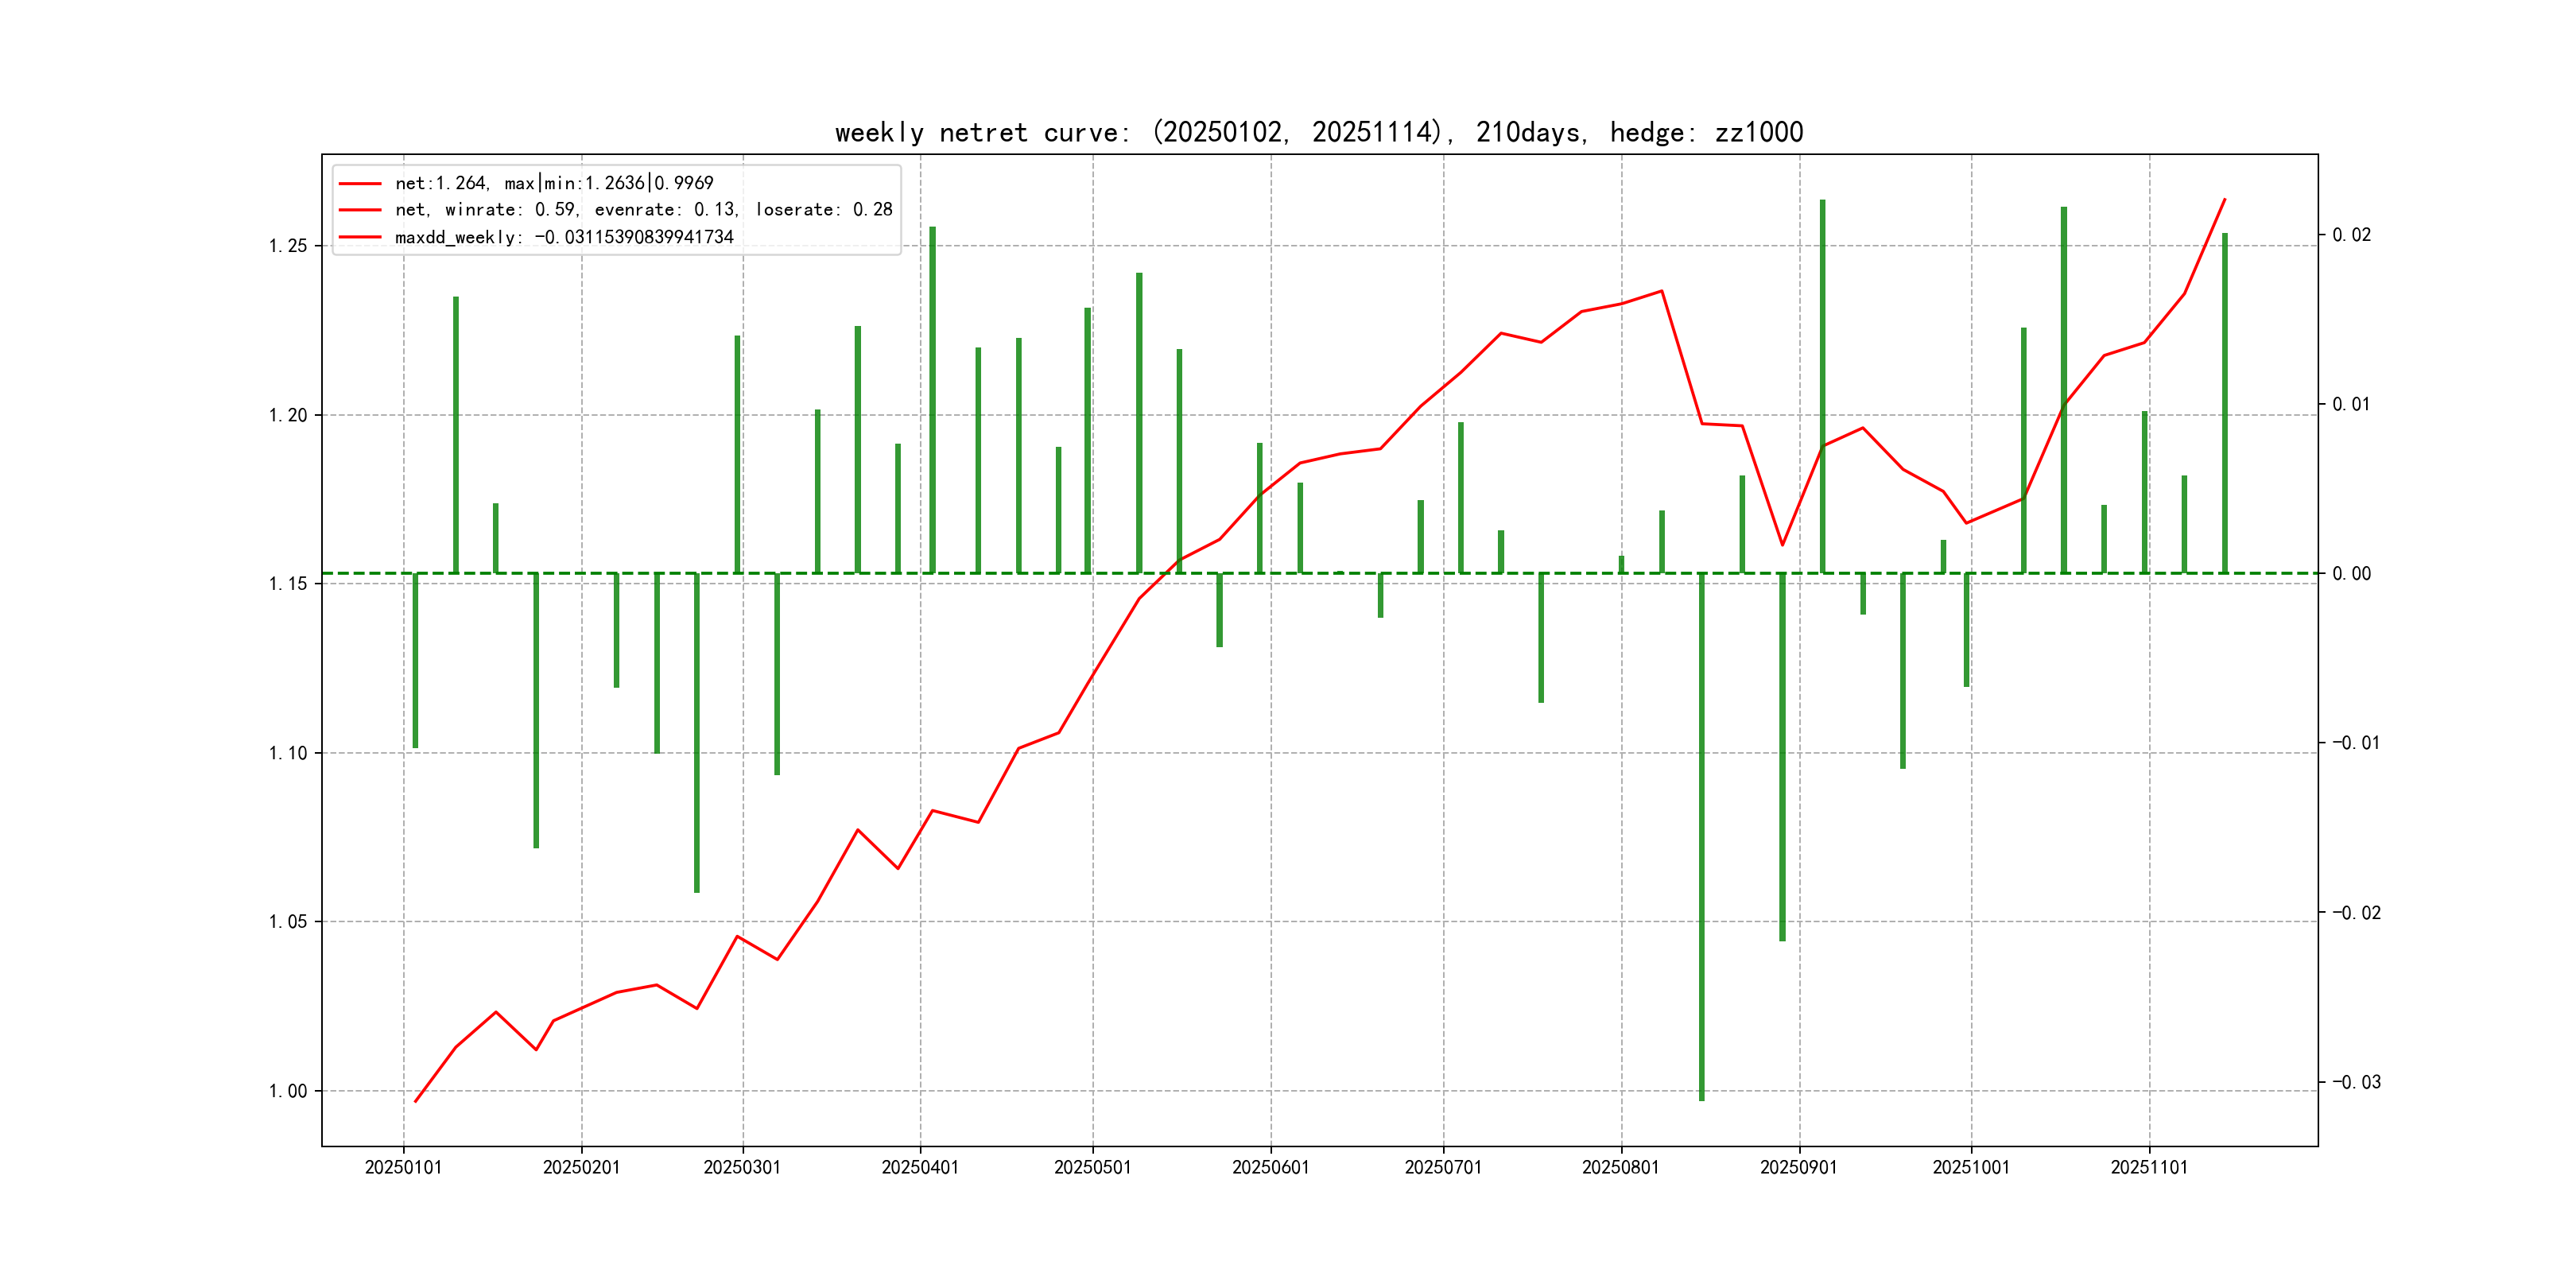Click the red net curve's final peak
Viewport: 2576px width, 1288px height.
[2224, 200]
